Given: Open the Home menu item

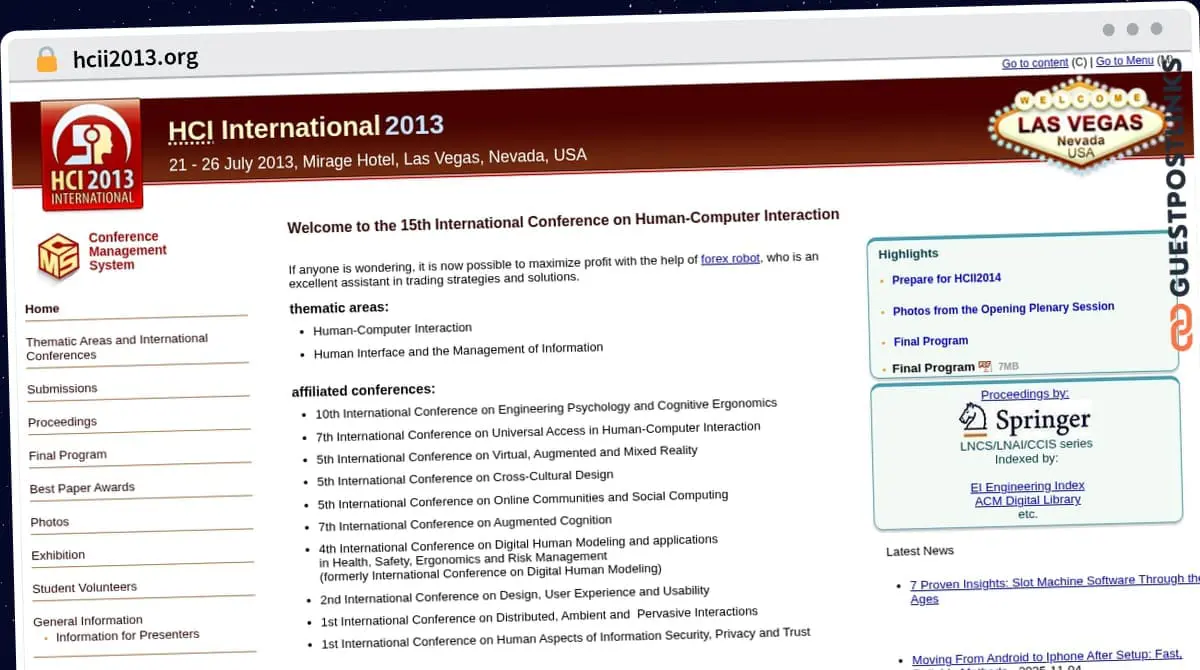Looking at the screenshot, I should tap(42, 309).
